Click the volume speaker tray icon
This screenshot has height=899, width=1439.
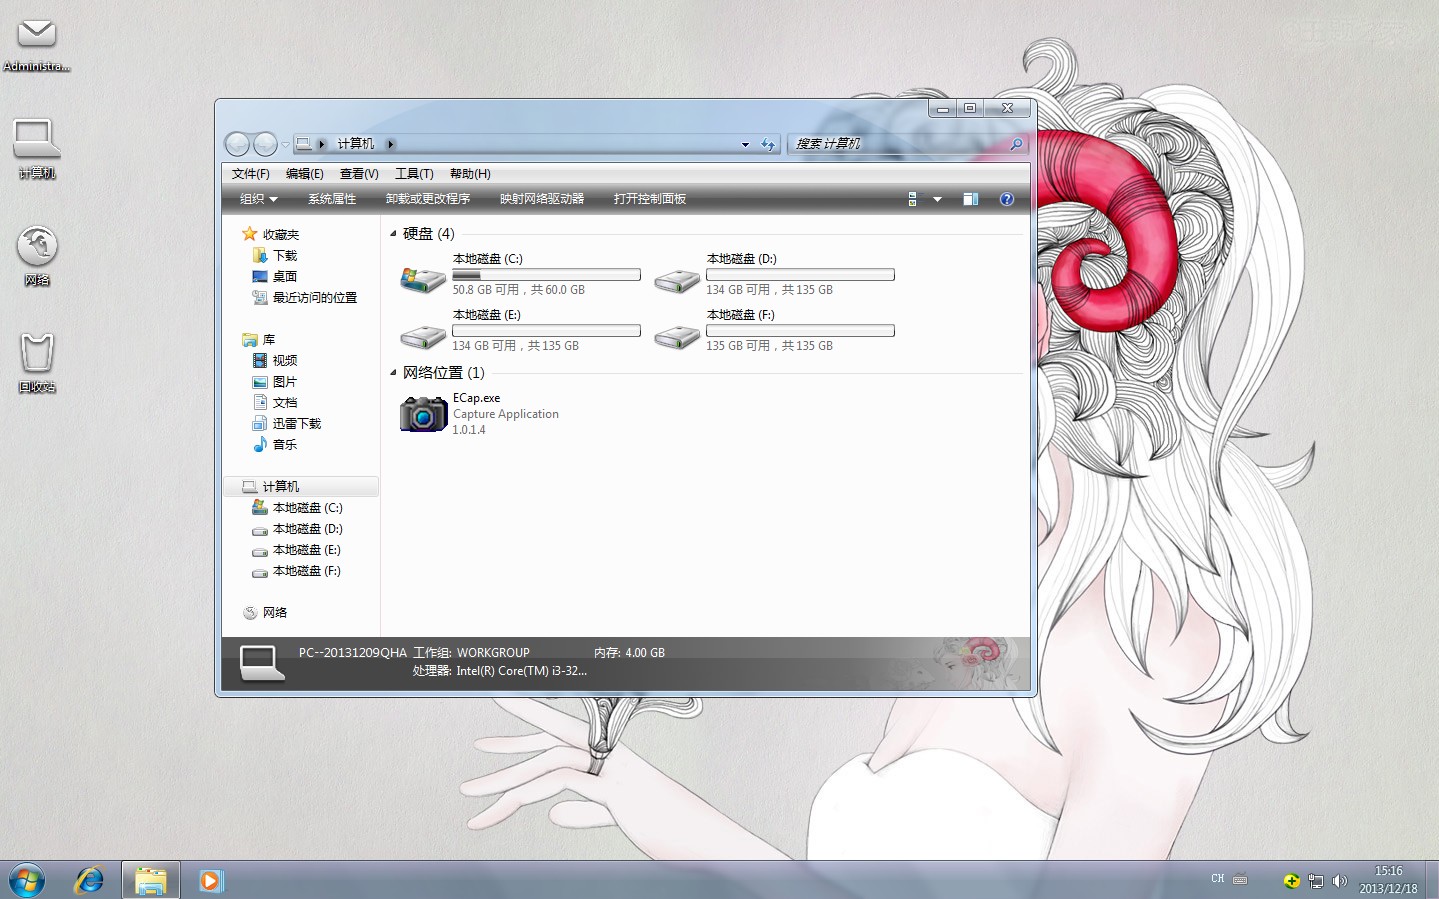coord(1339,881)
